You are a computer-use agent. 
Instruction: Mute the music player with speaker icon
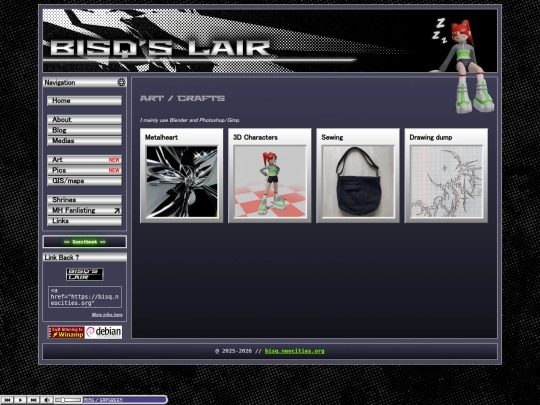(46, 400)
